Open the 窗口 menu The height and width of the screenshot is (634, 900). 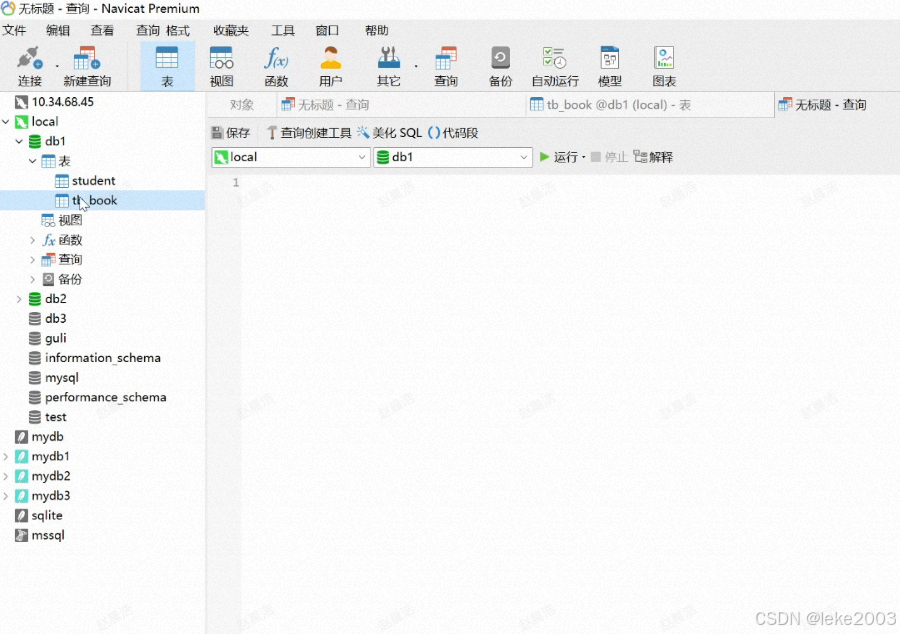coord(327,30)
